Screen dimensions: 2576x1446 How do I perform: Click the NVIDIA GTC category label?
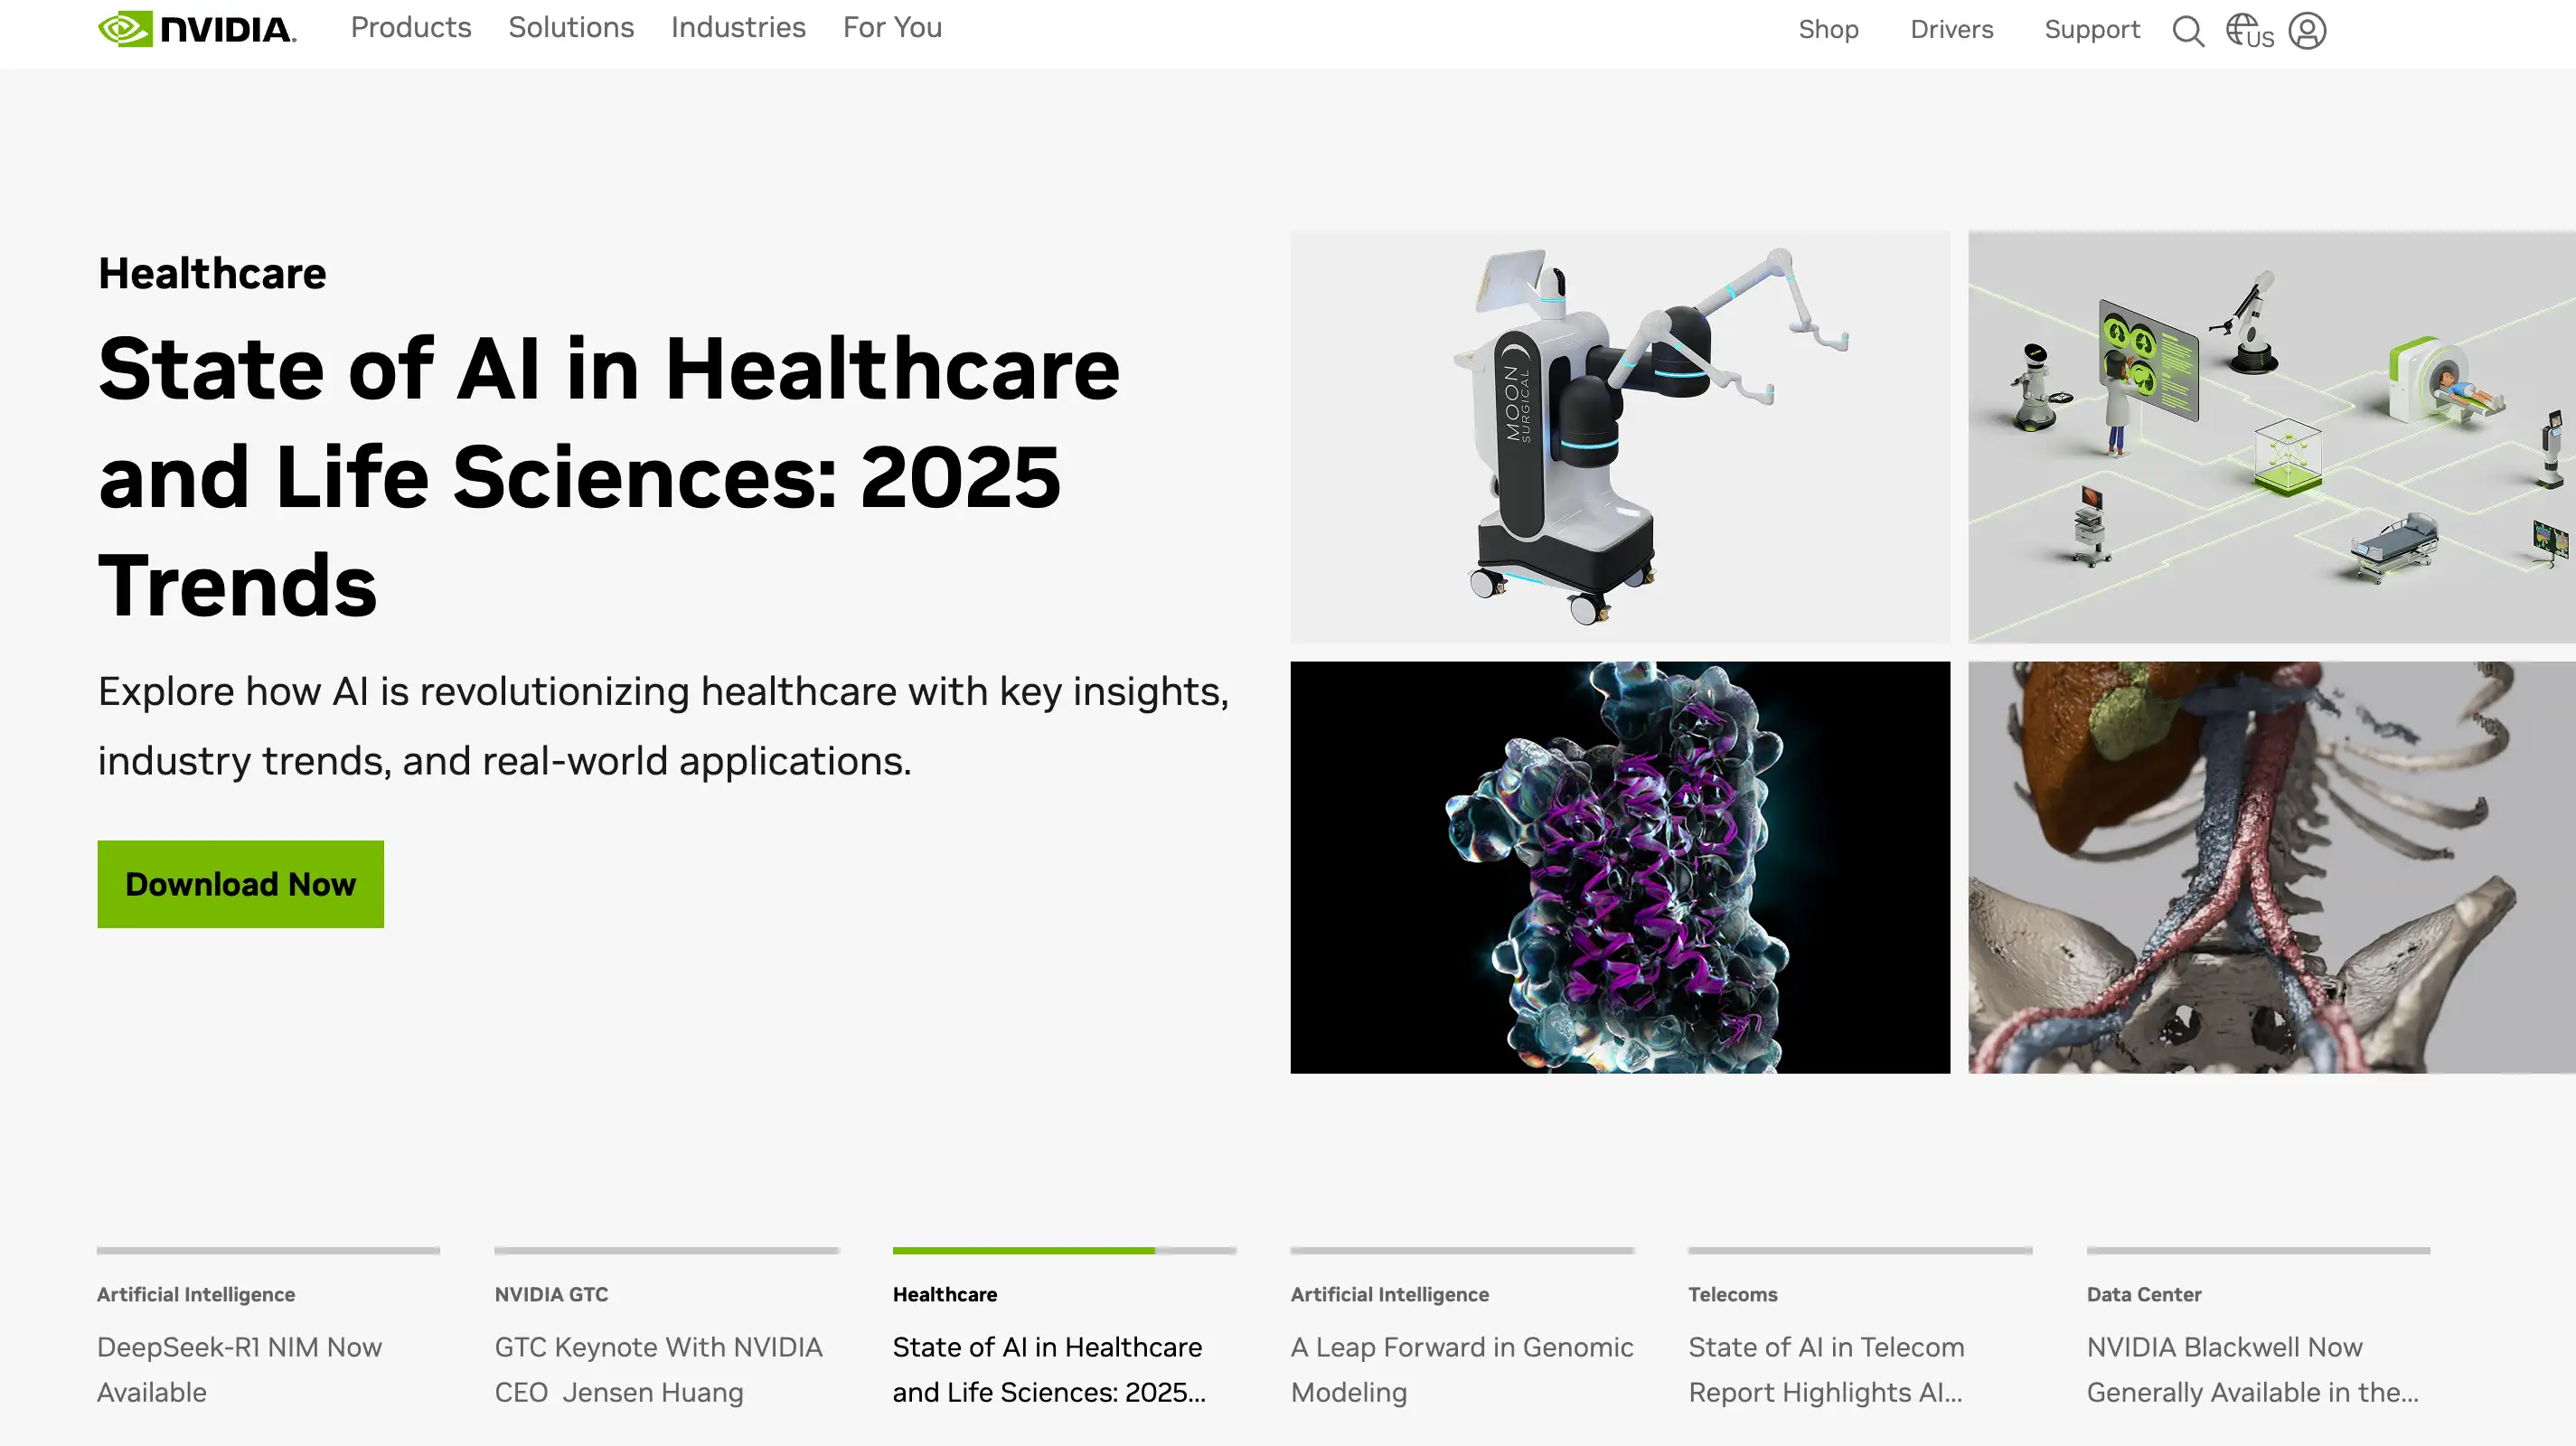(x=551, y=1294)
